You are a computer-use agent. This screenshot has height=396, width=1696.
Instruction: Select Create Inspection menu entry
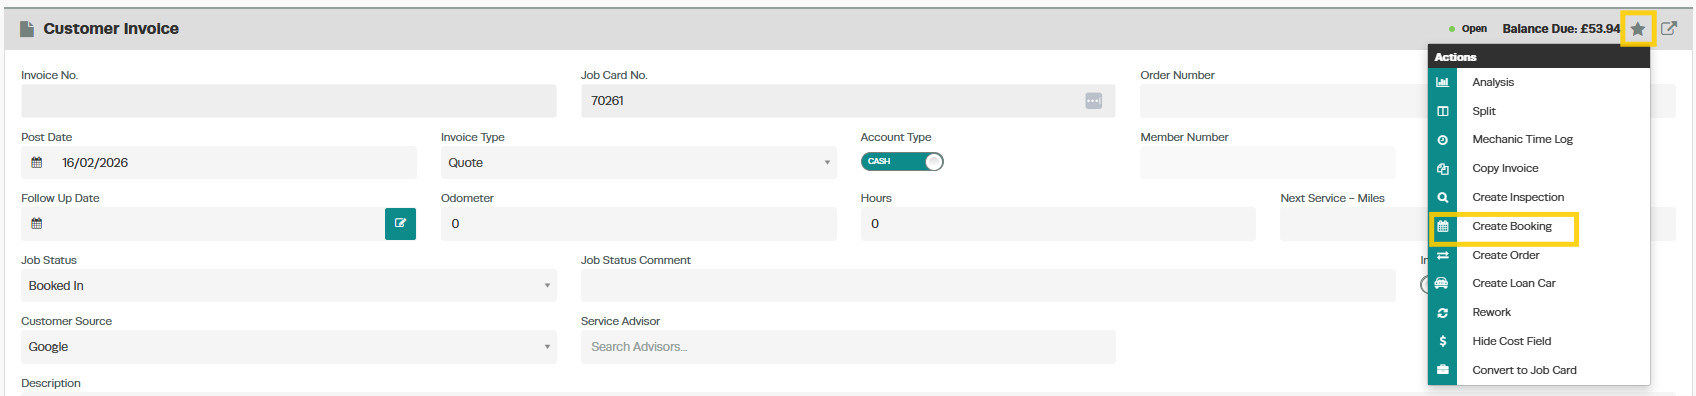click(1518, 198)
